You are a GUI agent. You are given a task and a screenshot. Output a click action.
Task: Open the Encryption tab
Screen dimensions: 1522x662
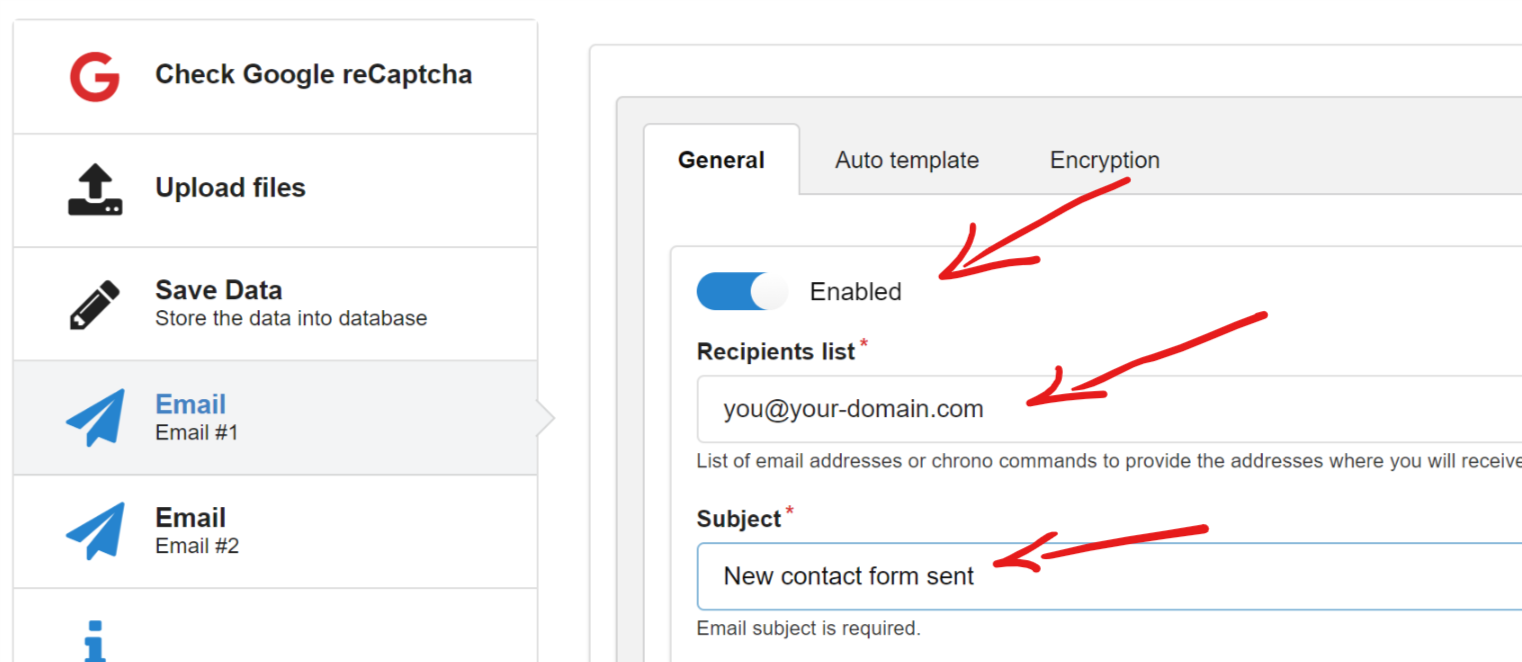tap(1104, 160)
